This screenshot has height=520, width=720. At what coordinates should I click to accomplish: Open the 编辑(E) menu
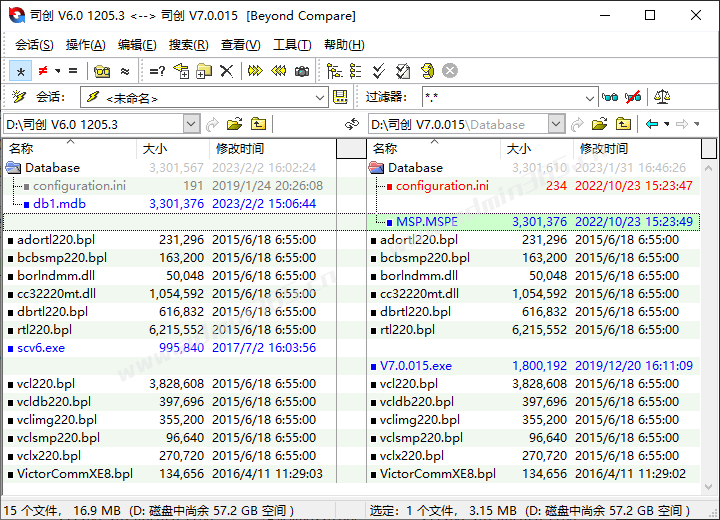point(137,45)
